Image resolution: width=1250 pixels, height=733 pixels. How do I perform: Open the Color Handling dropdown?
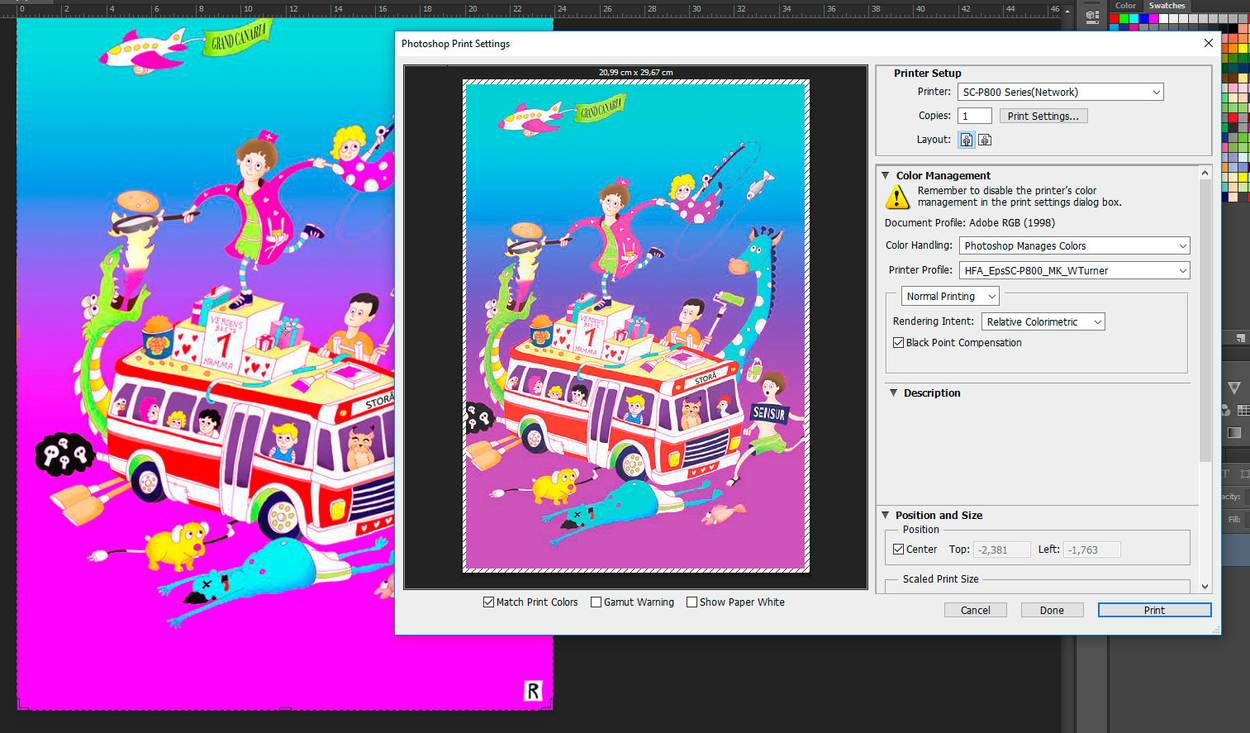[1074, 245]
